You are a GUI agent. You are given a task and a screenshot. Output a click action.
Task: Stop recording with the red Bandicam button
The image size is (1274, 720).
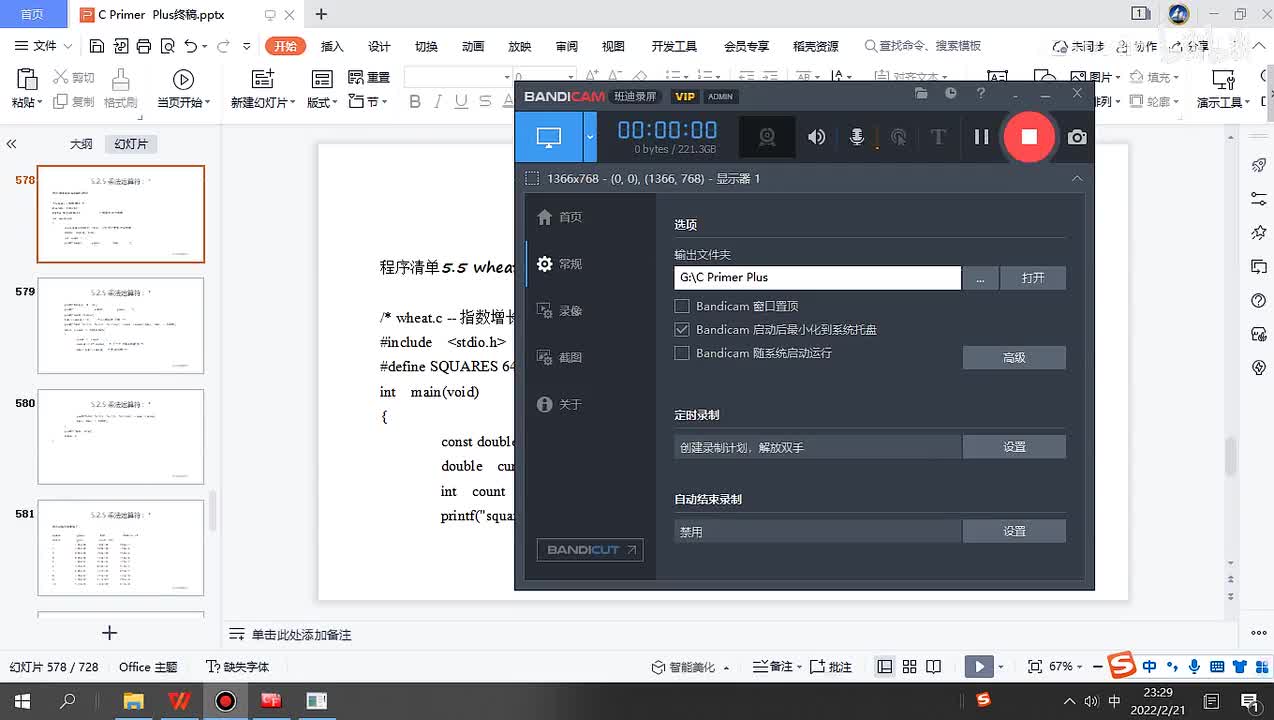[1029, 137]
